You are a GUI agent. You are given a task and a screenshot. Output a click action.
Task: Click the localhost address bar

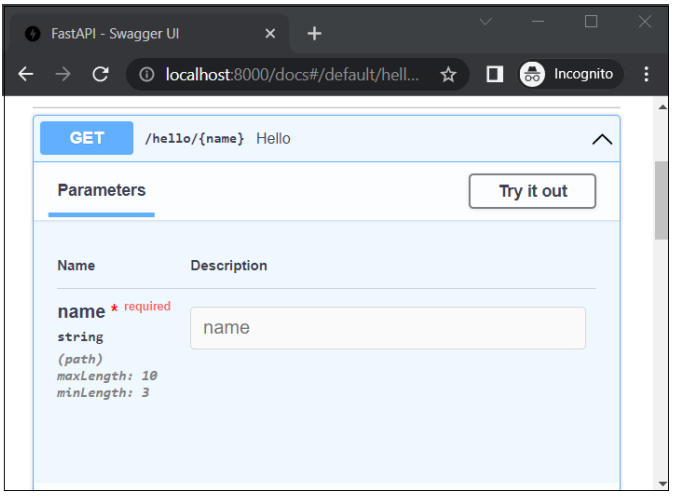[x=290, y=74]
